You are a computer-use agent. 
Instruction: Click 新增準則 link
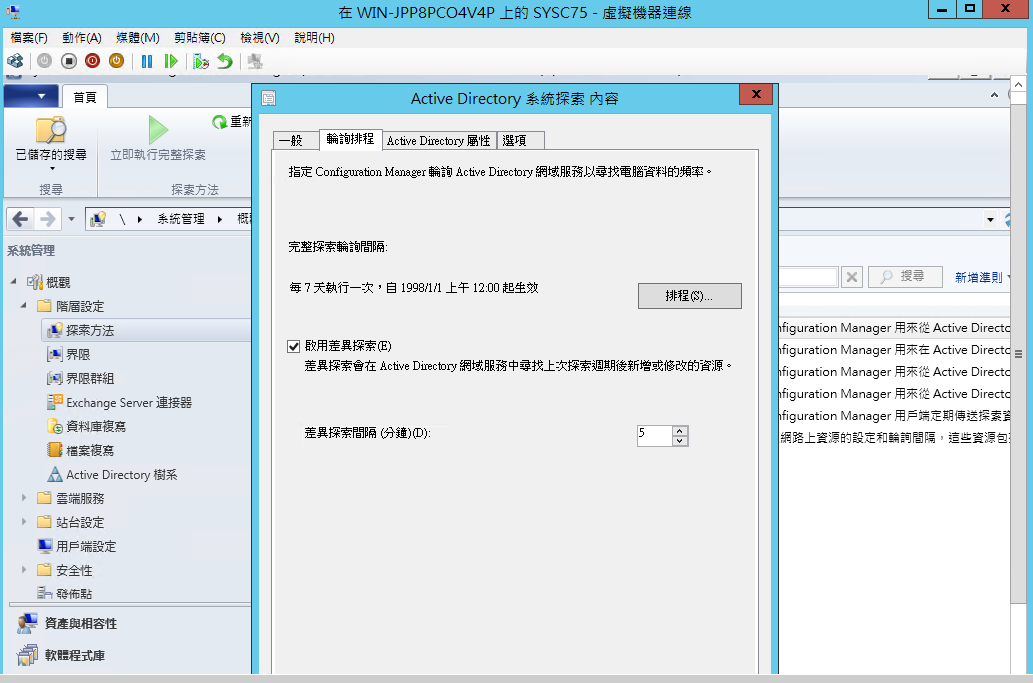click(981, 277)
